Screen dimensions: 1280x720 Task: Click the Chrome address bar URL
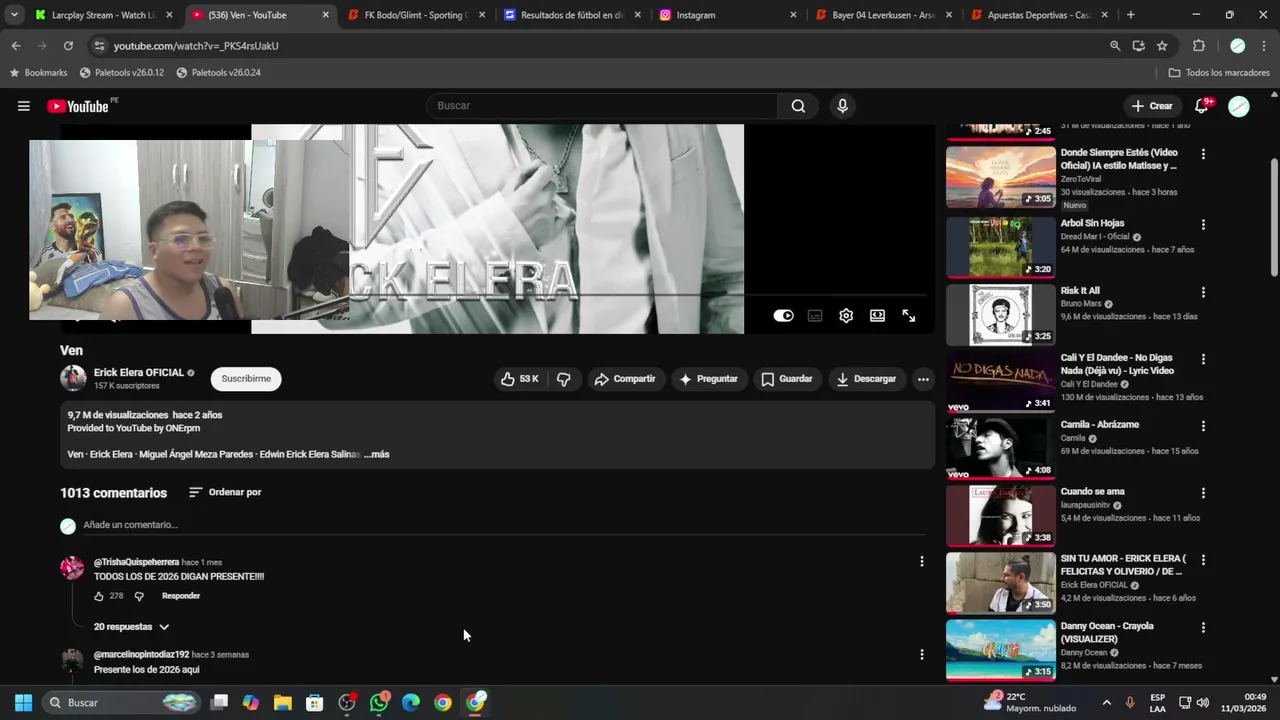pos(196,46)
